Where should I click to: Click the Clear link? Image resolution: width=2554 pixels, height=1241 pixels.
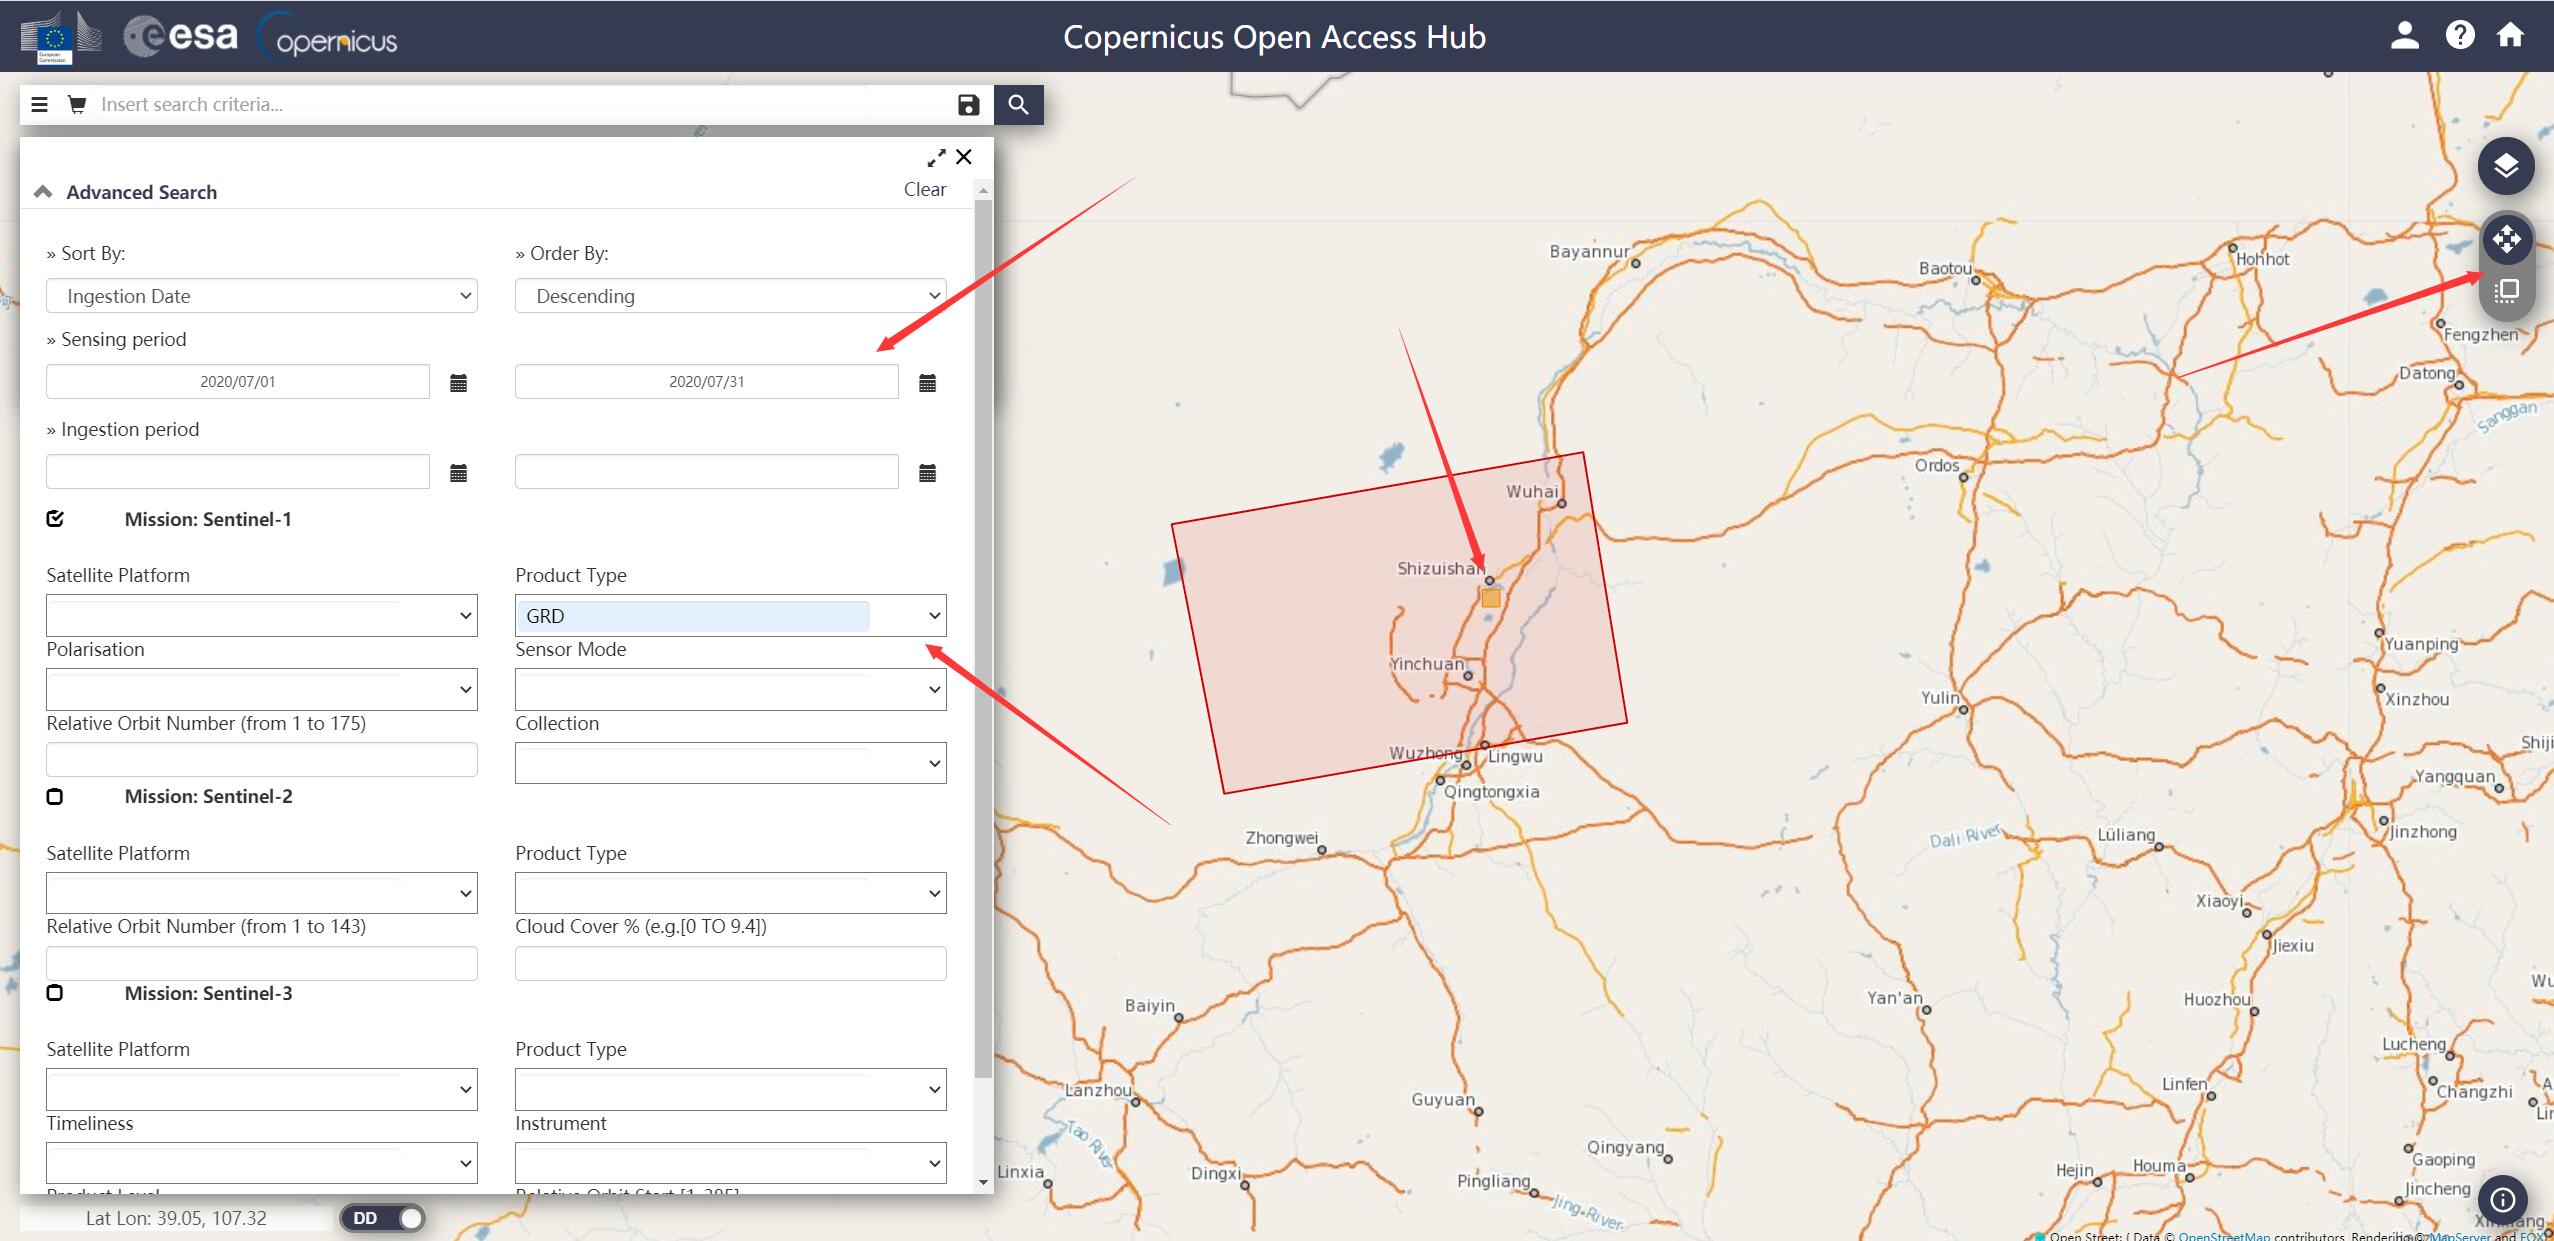tap(925, 189)
